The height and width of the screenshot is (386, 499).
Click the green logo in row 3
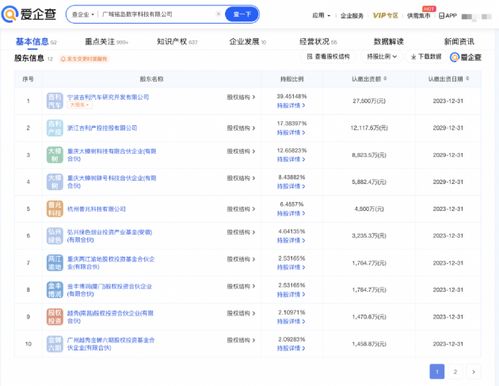click(x=55, y=155)
